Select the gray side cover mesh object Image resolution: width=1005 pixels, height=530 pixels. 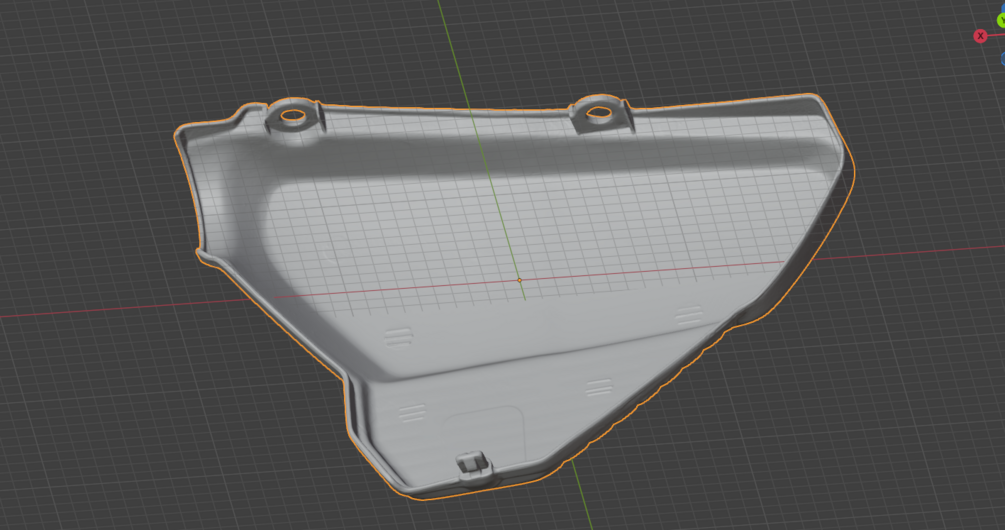pos(513,295)
